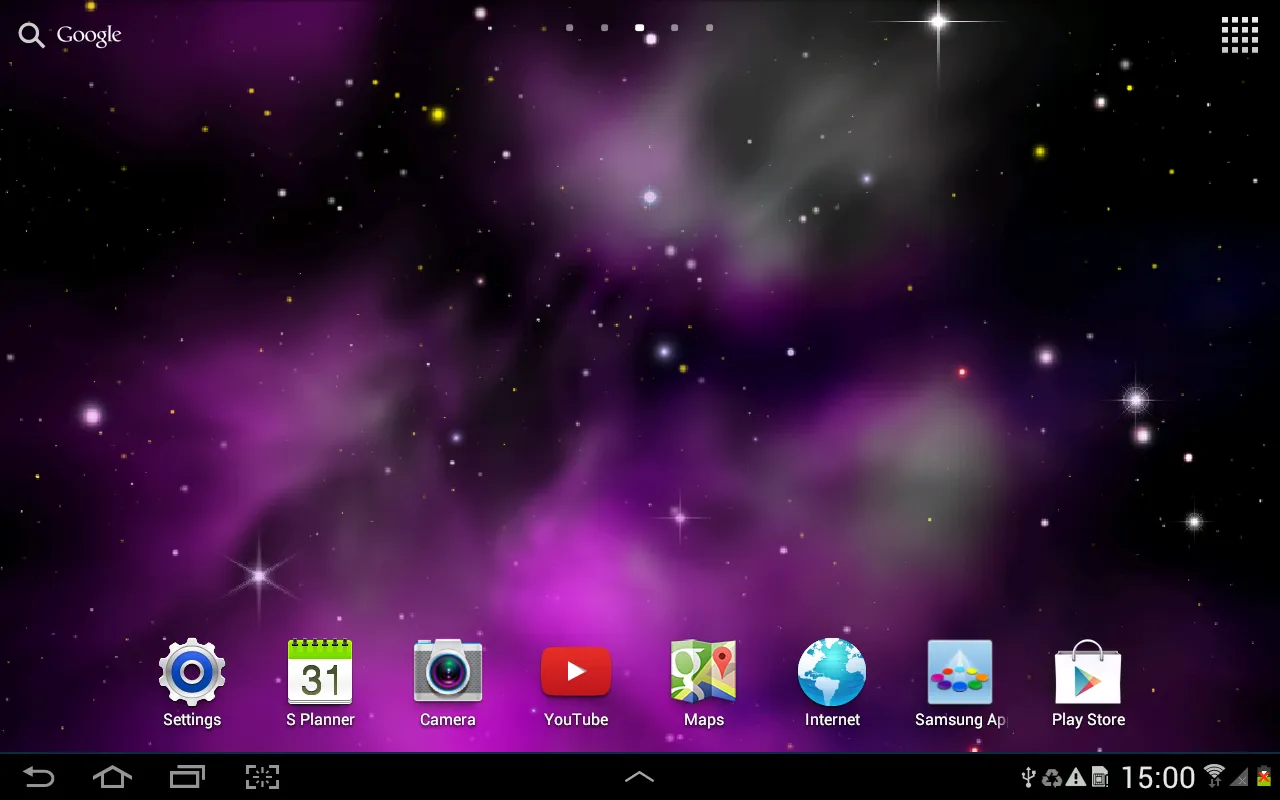Open the Samsung Apps store
The height and width of the screenshot is (800, 1280).
click(x=960, y=683)
